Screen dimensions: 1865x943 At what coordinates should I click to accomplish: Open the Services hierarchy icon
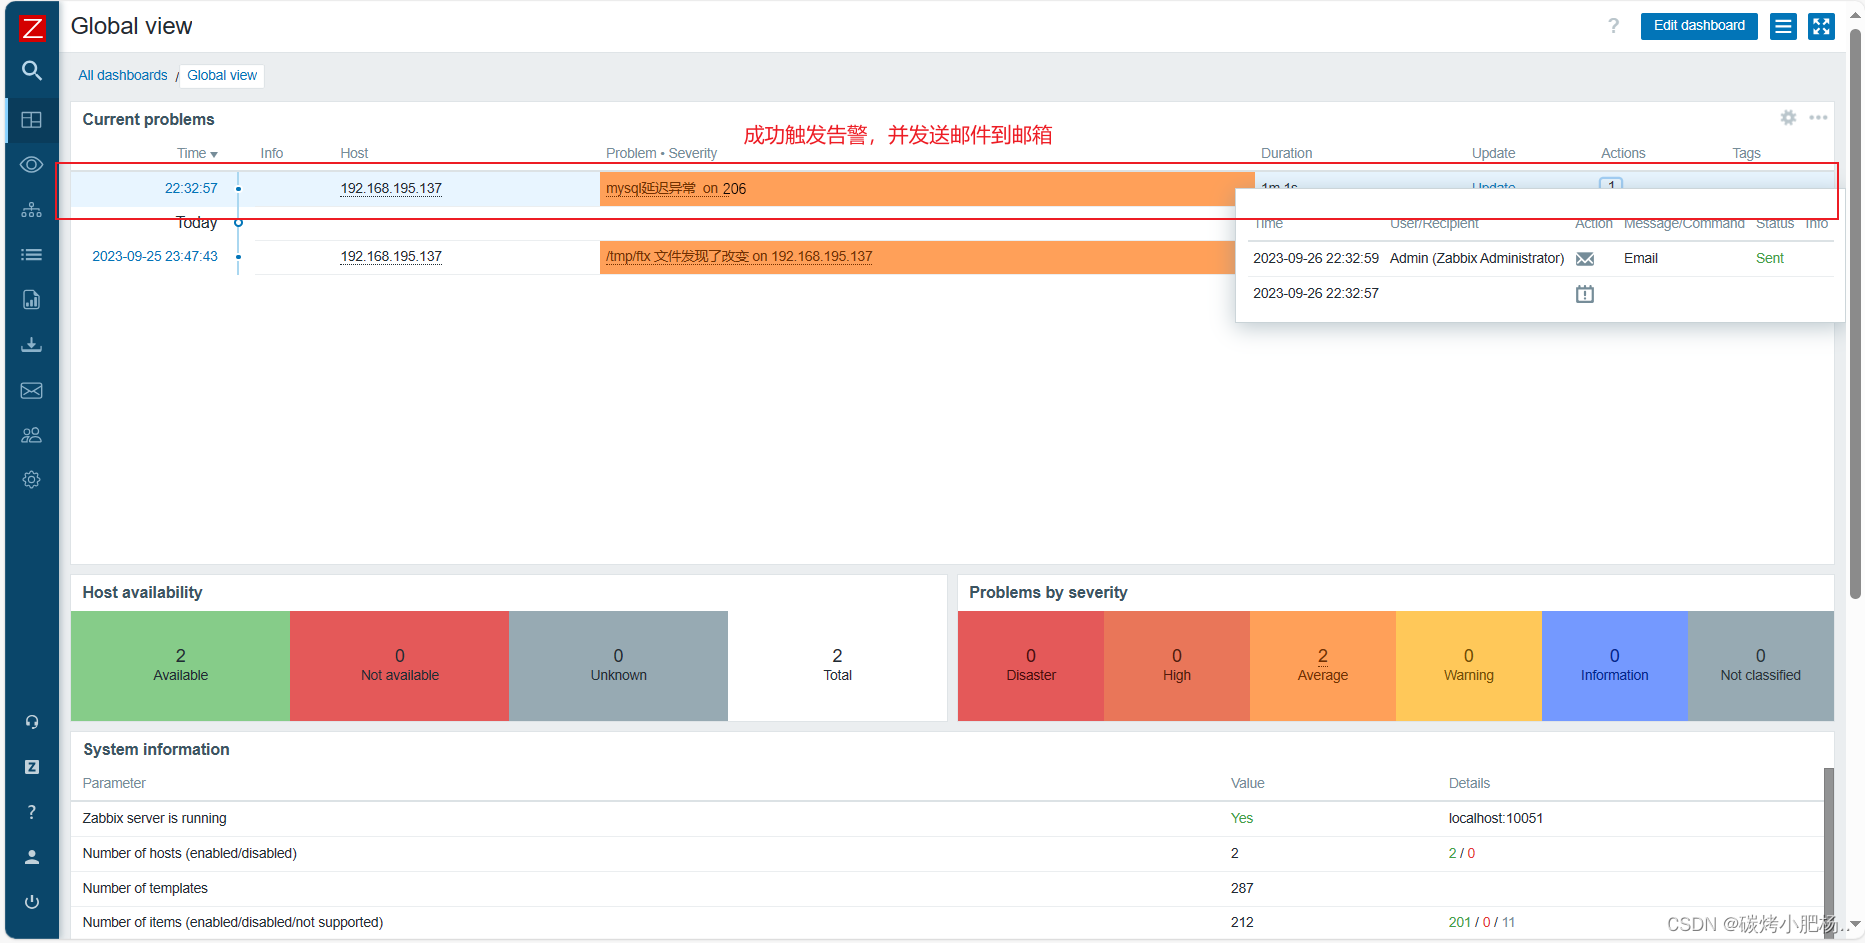[x=32, y=209]
